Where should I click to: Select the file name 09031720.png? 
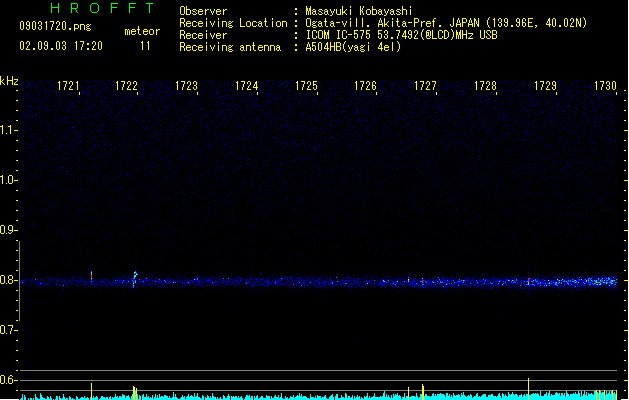(55, 26)
